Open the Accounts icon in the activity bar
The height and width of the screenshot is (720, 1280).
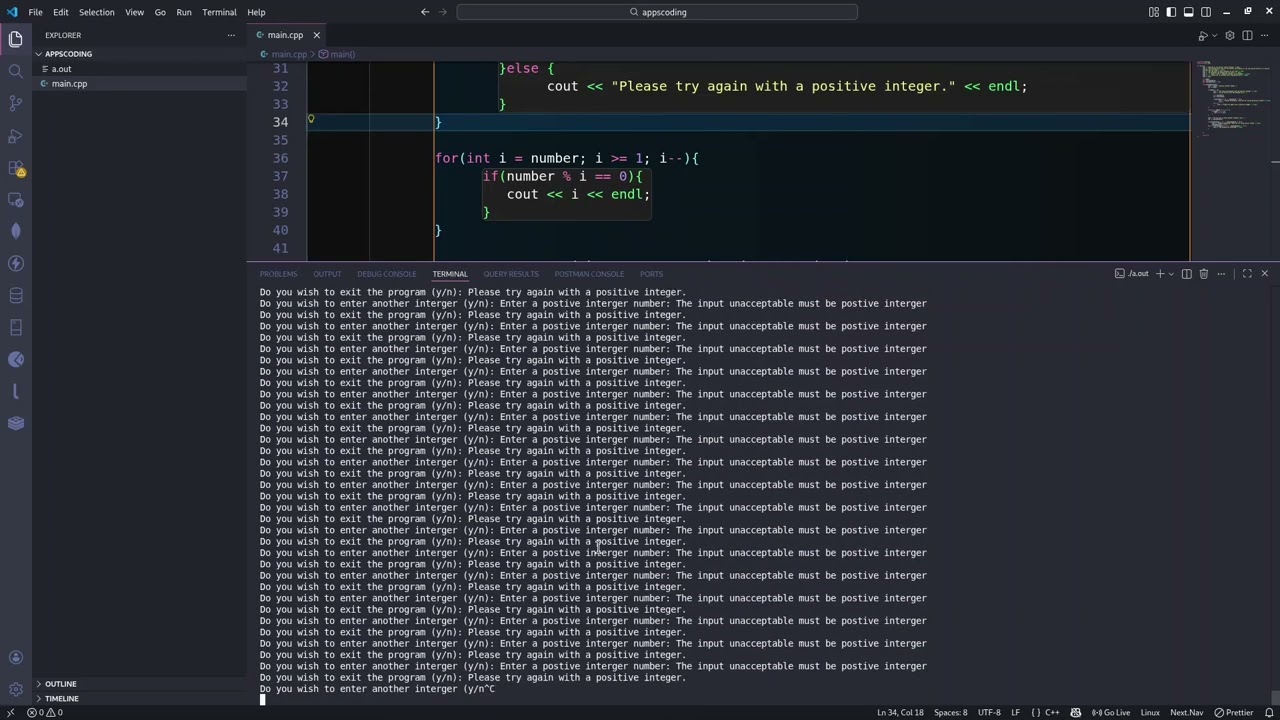tap(15, 657)
